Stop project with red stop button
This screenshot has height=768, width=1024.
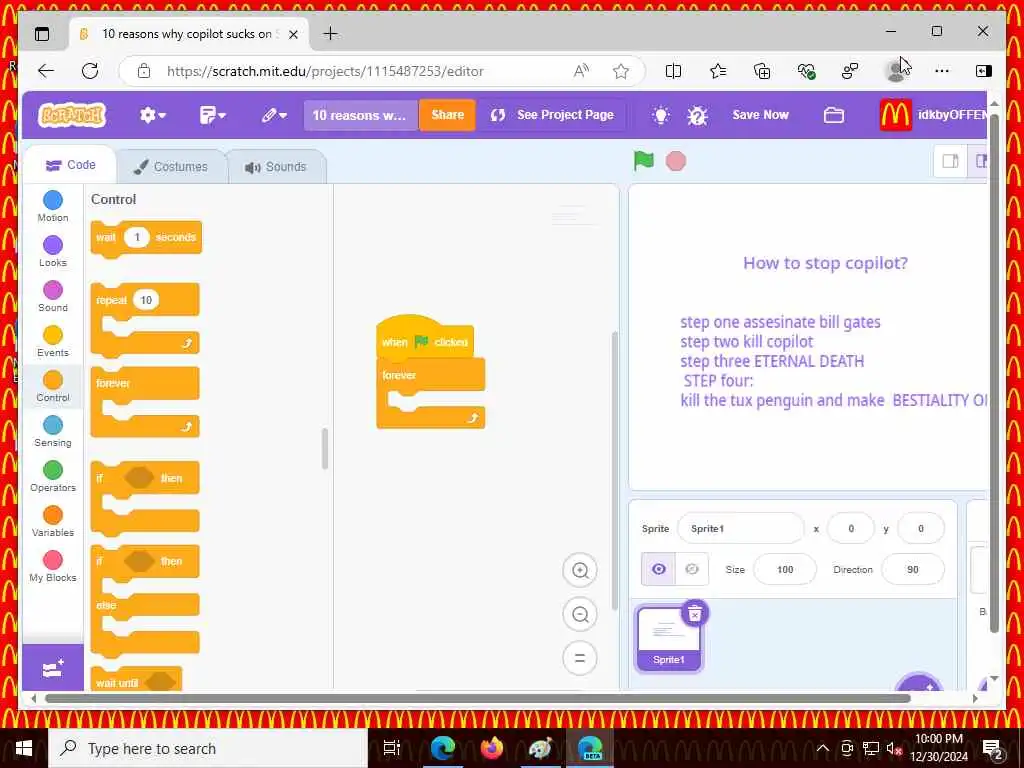(x=676, y=161)
